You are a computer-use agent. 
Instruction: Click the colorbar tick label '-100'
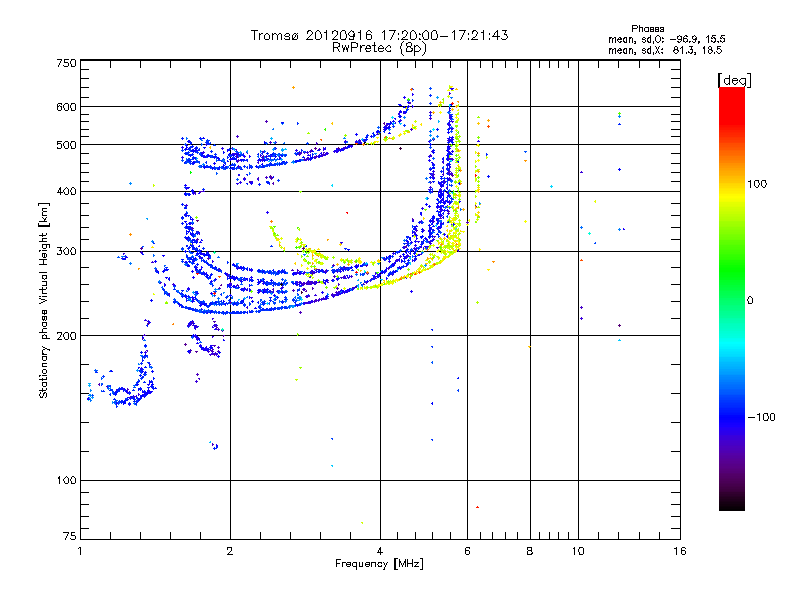(x=761, y=417)
